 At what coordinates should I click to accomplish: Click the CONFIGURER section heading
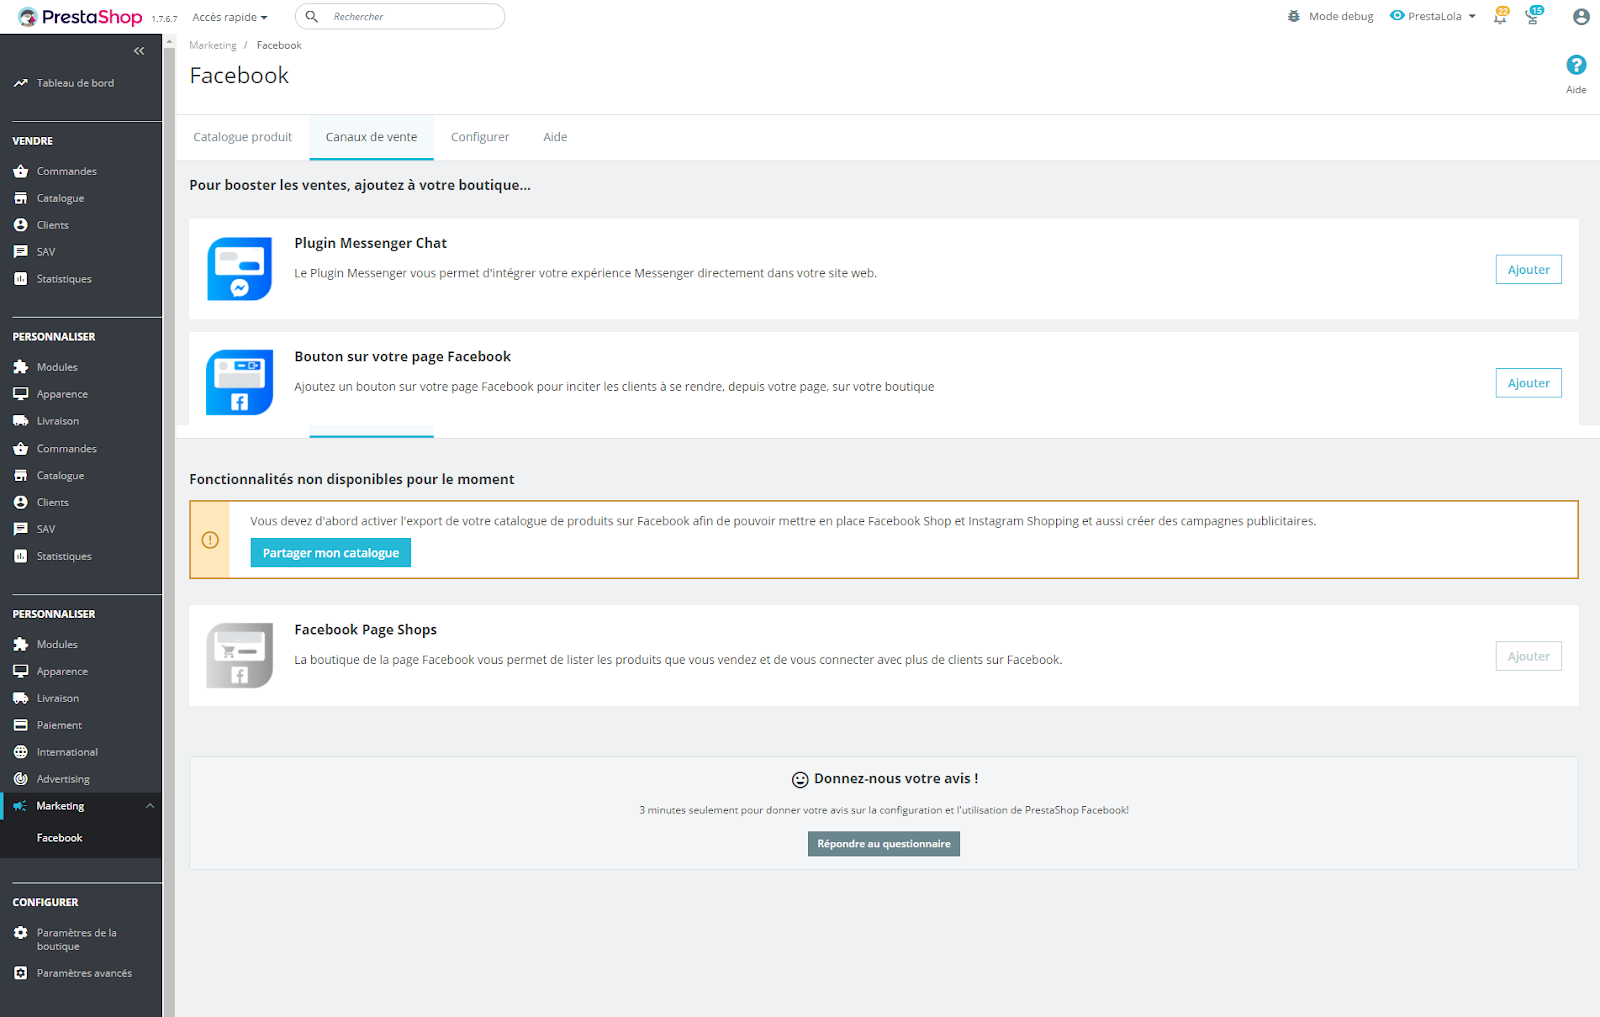point(45,903)
